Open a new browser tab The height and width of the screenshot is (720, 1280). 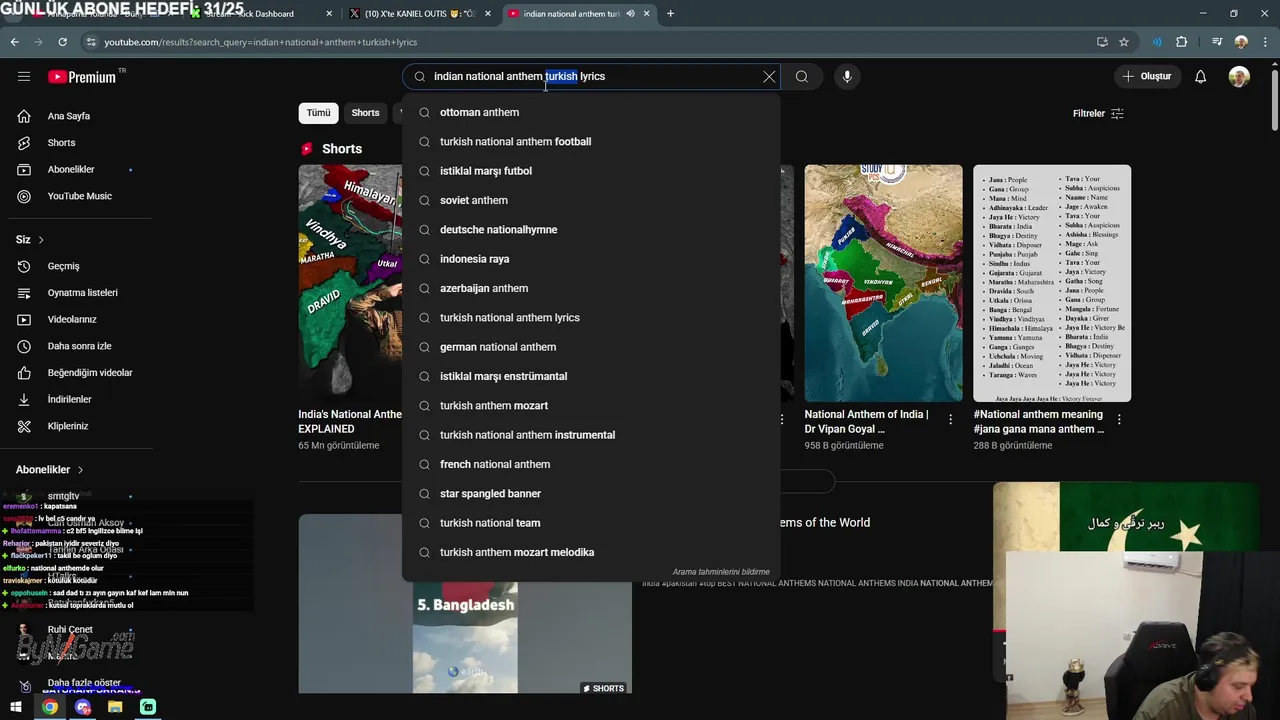click(x=670, y=14)
